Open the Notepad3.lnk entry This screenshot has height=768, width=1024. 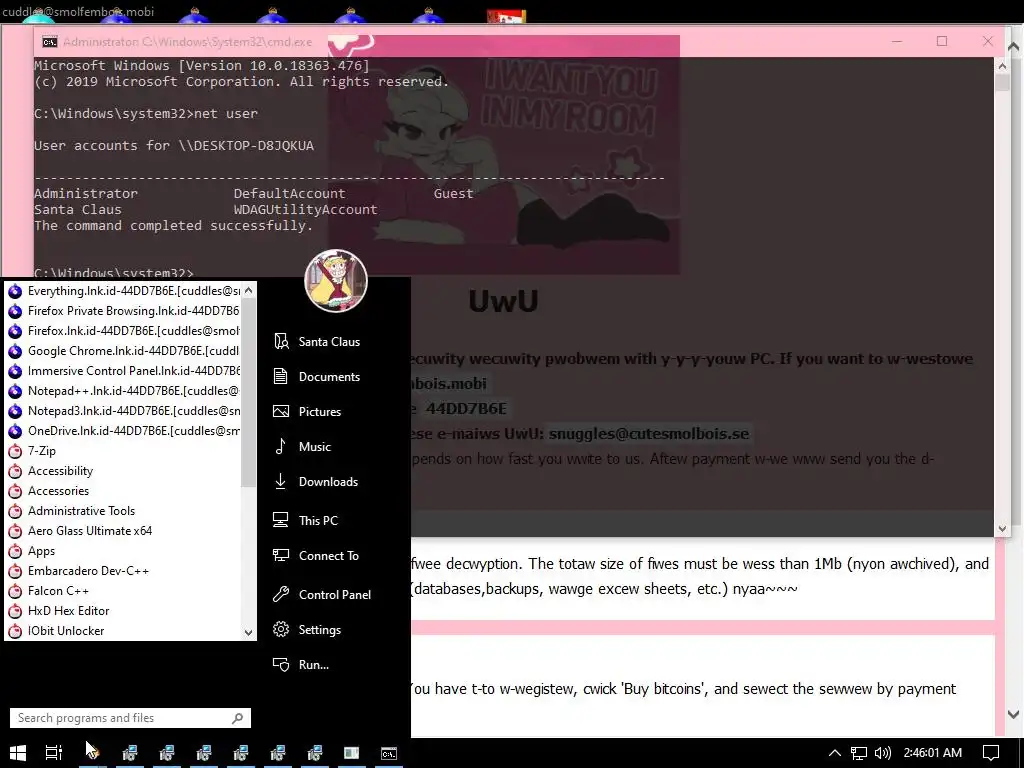pyautogui.click(x=124, y=411)
